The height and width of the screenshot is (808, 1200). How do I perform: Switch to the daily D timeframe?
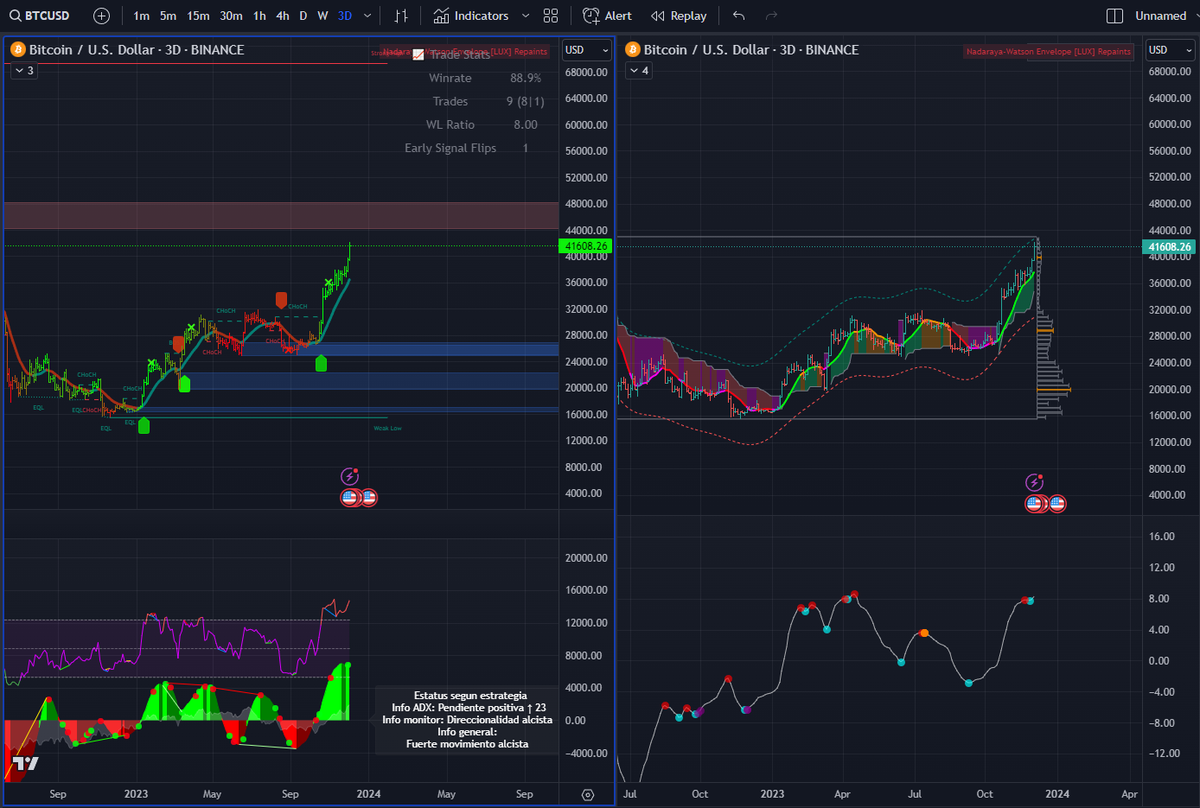(x=303, y=16)
